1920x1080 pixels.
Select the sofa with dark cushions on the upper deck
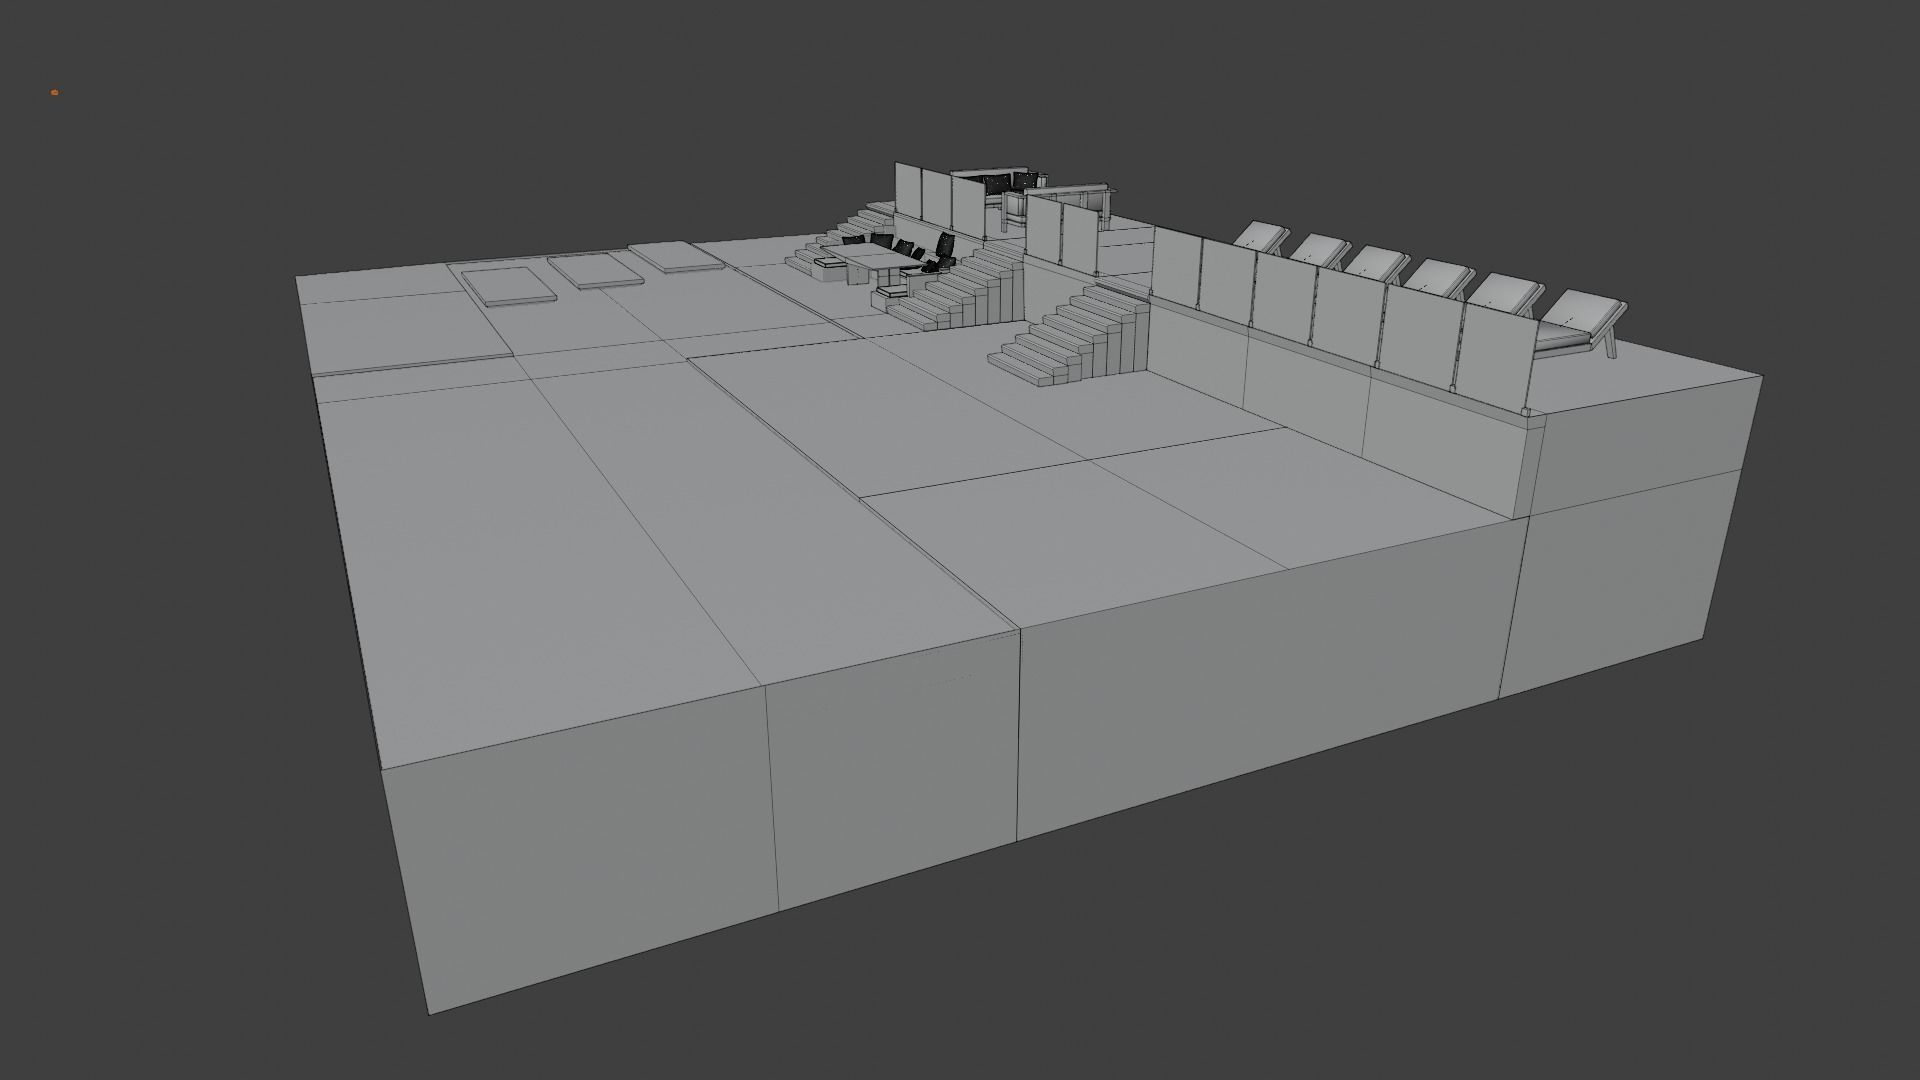(1000, 188)
